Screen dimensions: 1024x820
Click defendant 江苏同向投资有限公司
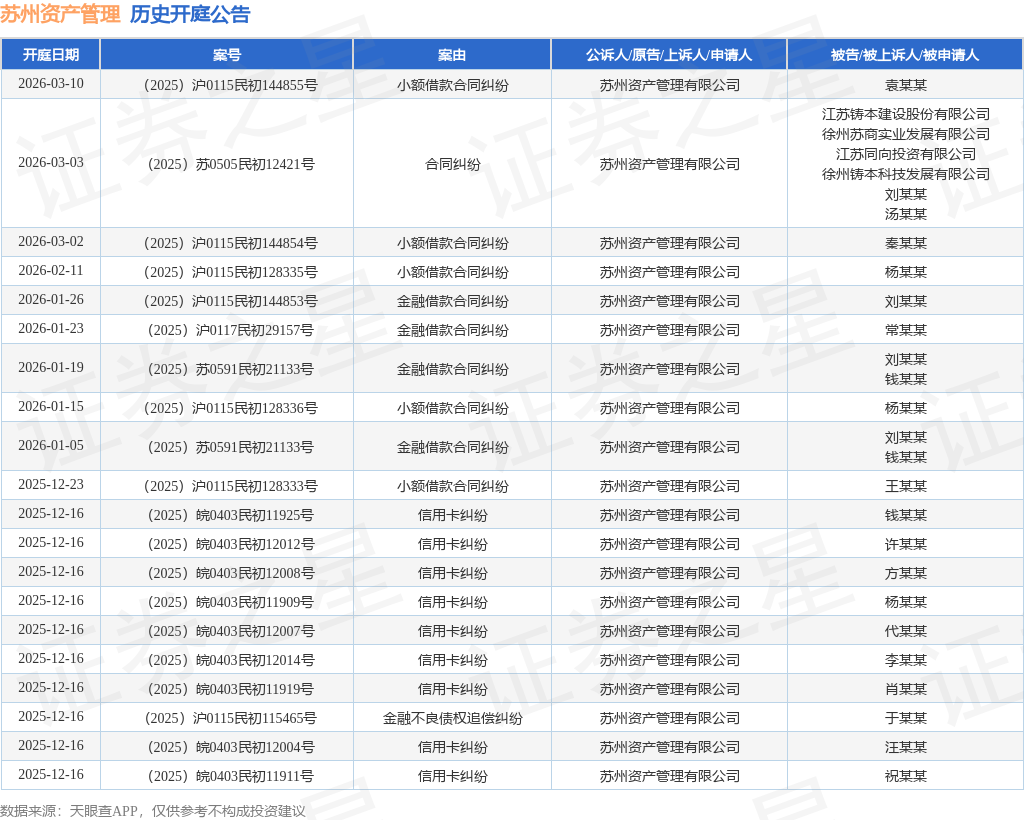coord(906,154)
